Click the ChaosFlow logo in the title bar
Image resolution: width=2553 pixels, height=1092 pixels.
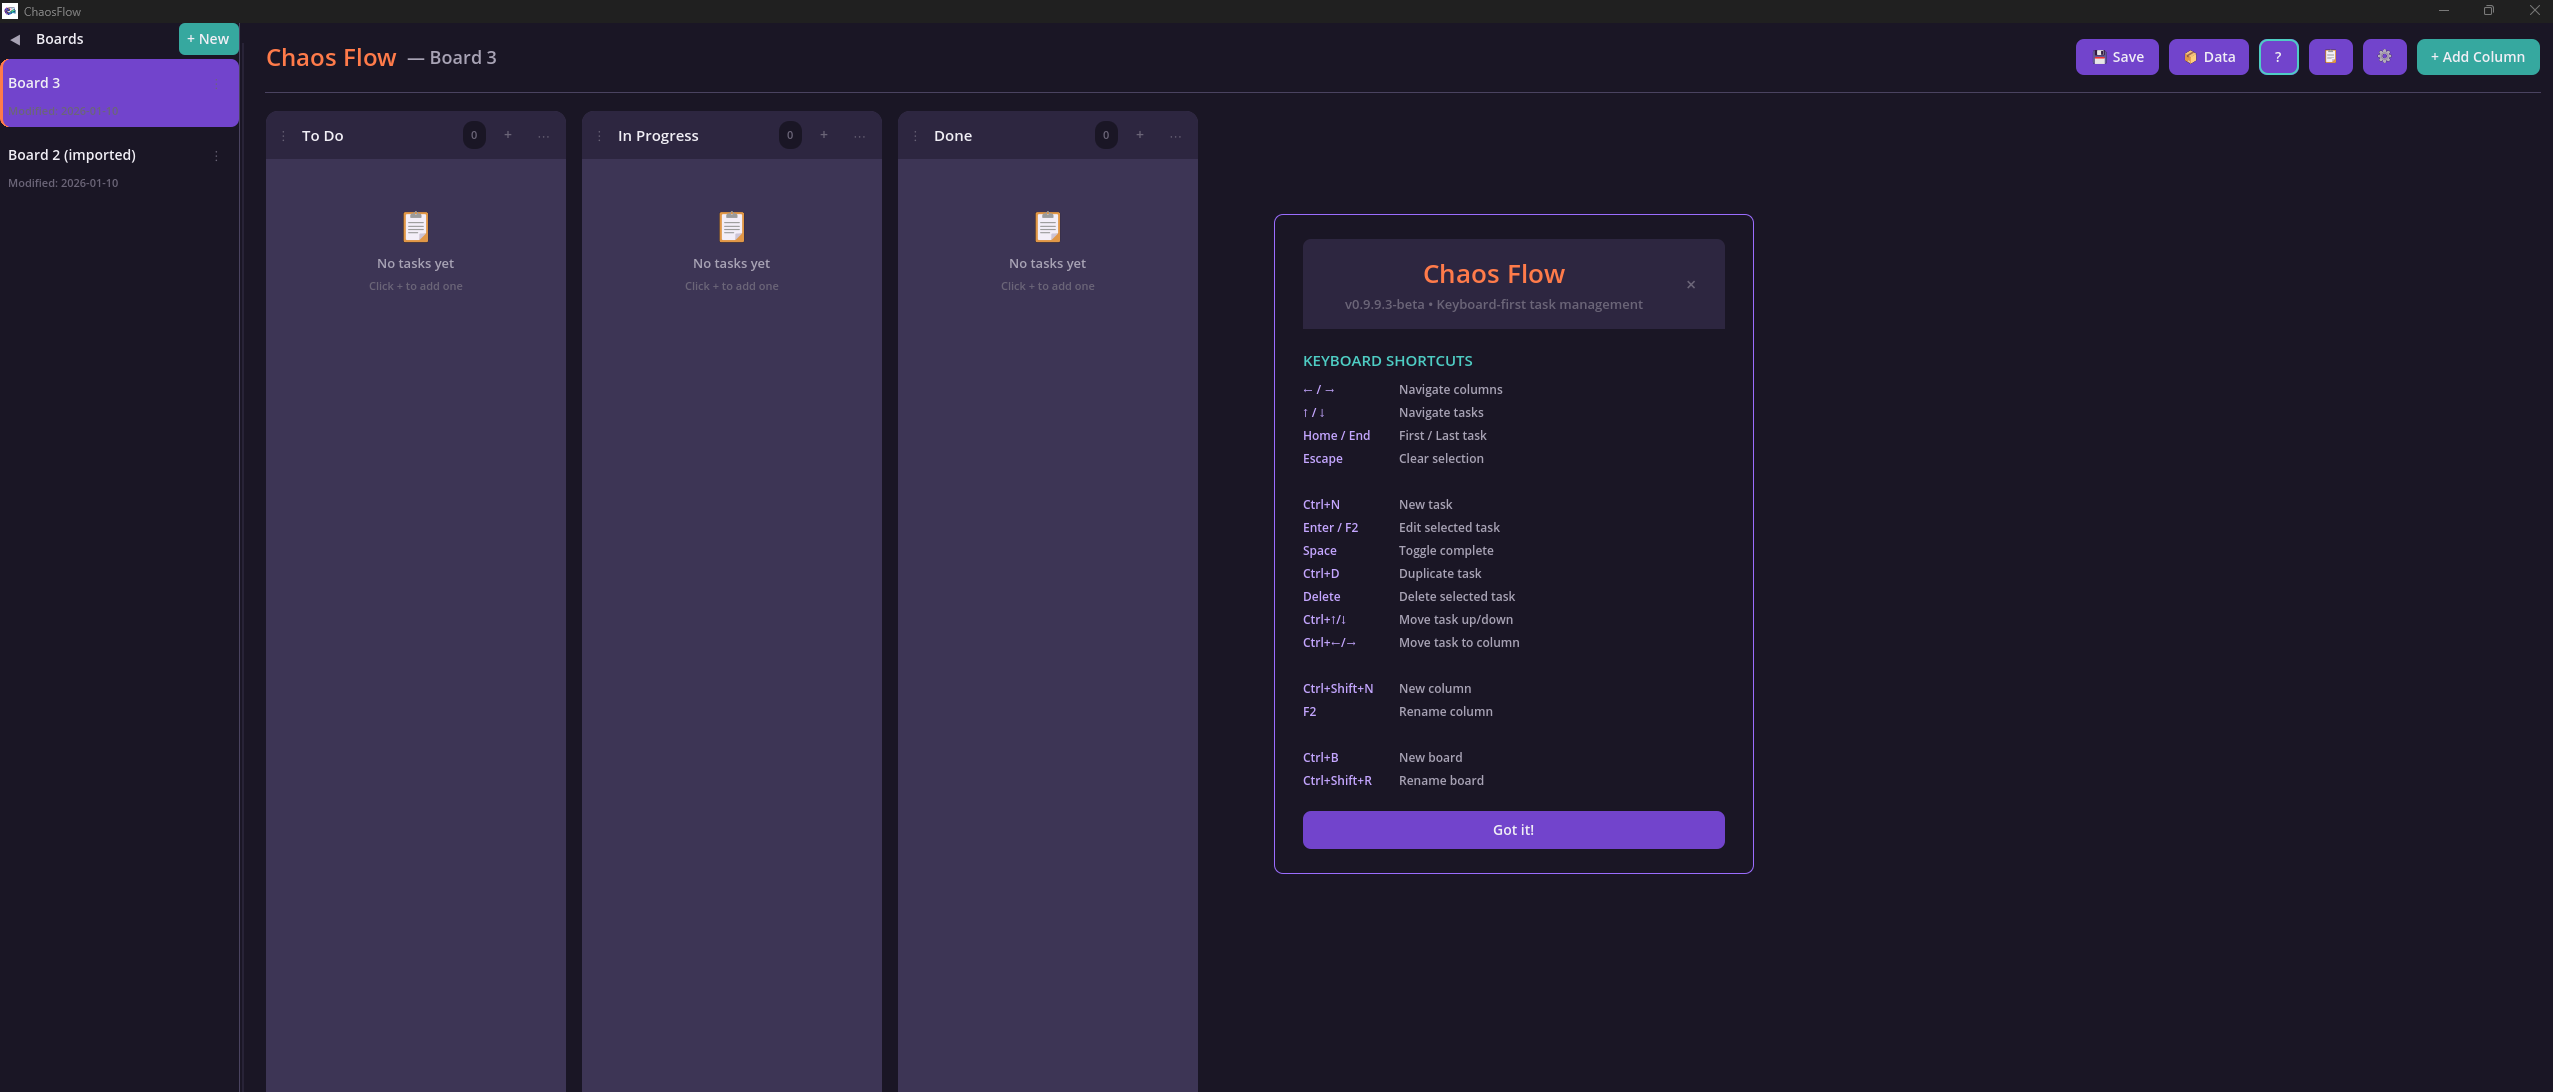10,11
